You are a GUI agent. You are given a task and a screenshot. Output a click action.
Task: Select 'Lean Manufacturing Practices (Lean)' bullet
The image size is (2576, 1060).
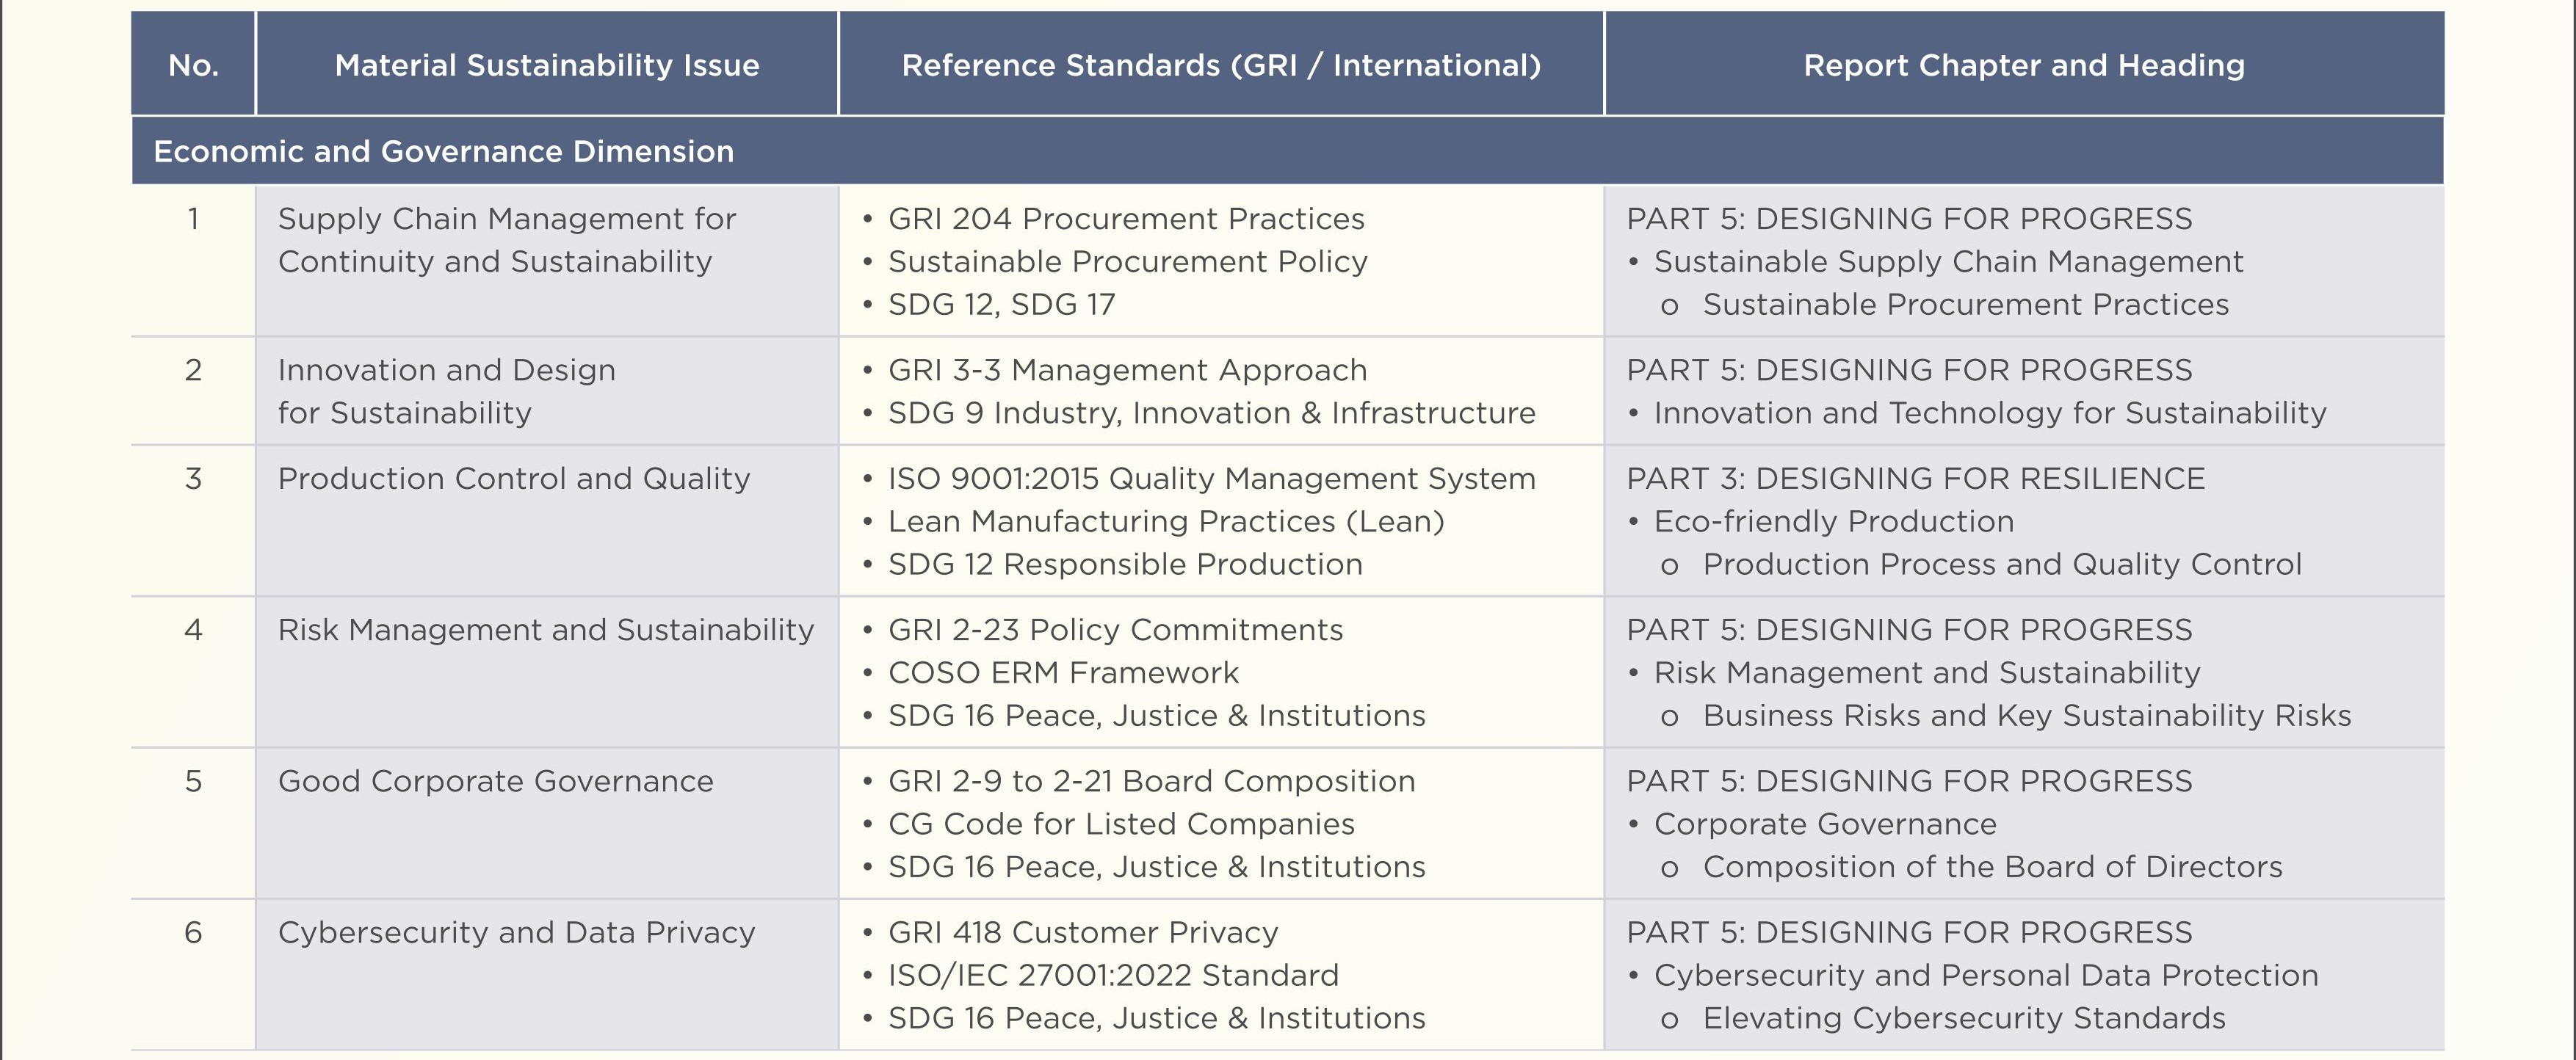coord(1166,521)
